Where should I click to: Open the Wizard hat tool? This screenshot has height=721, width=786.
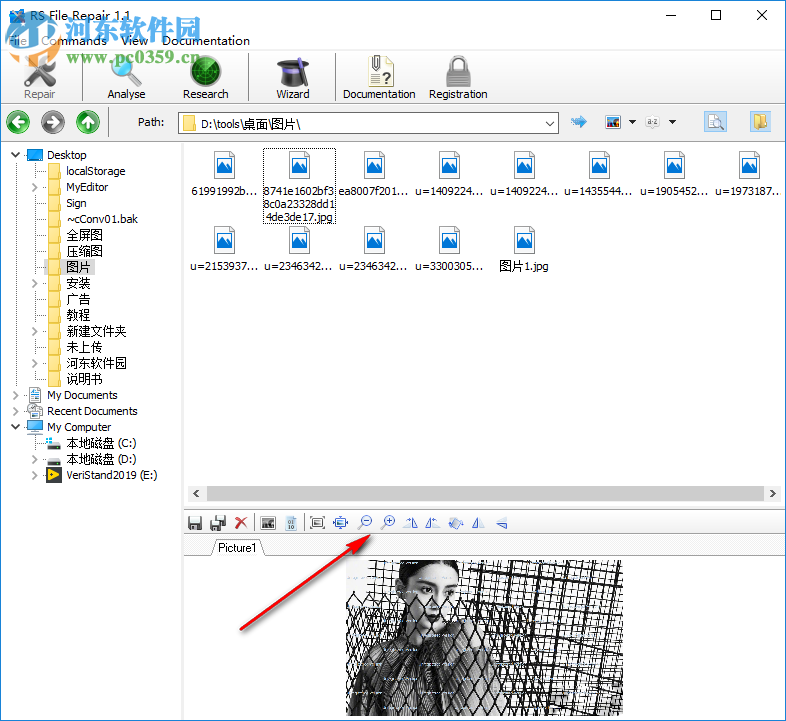293,78
